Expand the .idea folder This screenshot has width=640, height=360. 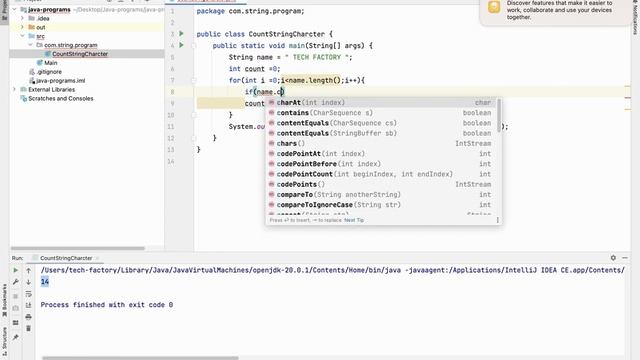22,18
